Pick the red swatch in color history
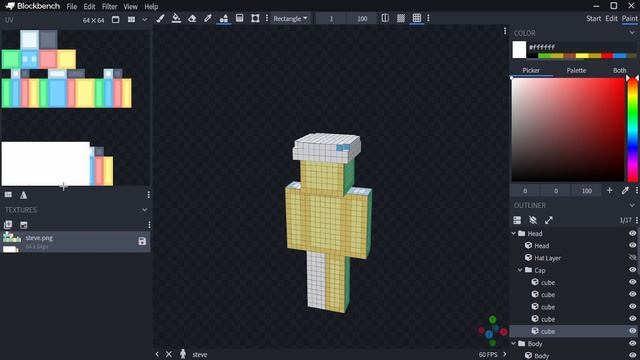The height and width of the screenshot is (360, 640). point(607,56)
